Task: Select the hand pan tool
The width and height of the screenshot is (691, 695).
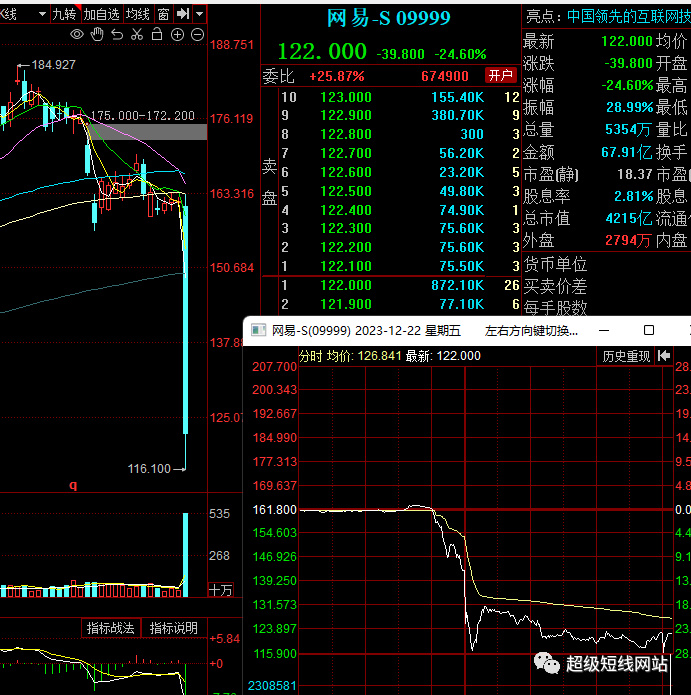Action: 97,35
